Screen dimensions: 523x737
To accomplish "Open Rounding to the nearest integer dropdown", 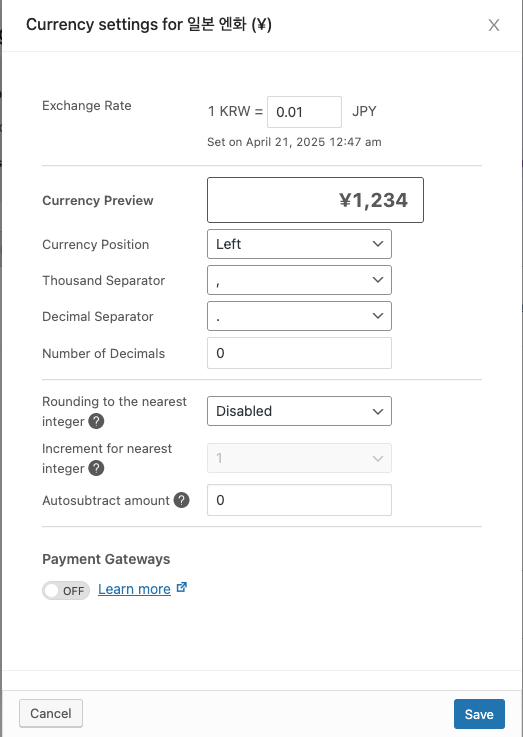I will pos(299,411).
